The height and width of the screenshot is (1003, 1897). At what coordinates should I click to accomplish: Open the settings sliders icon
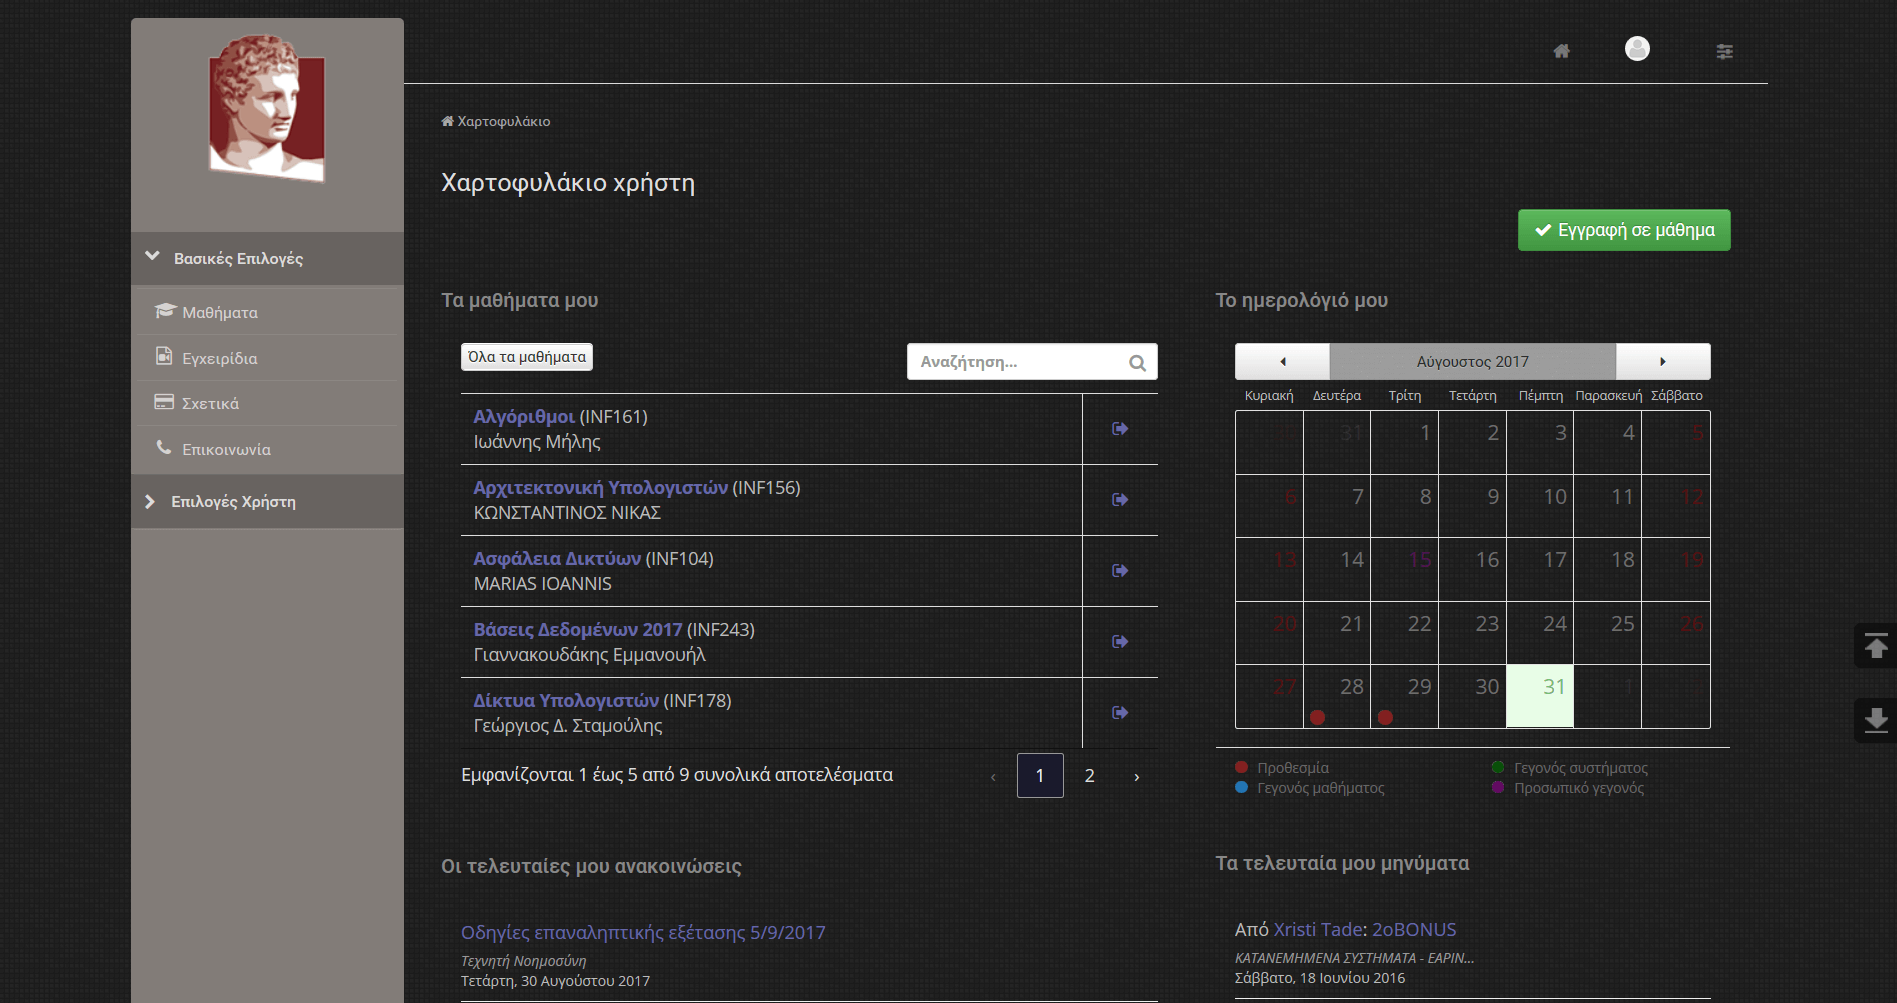pos(1724,51)
